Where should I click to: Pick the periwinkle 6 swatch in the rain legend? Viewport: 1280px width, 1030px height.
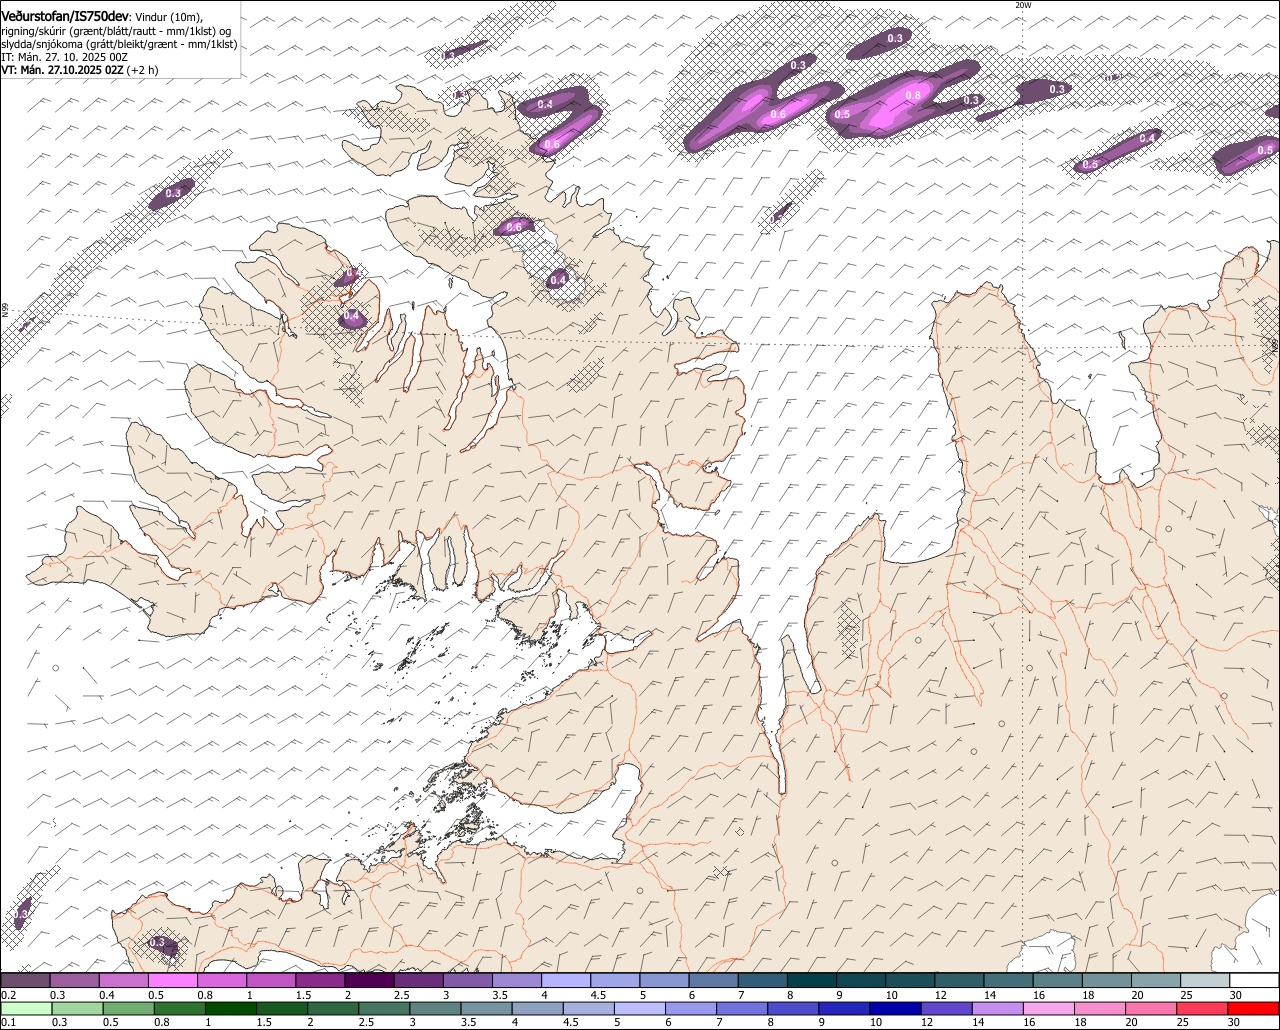692,1008
